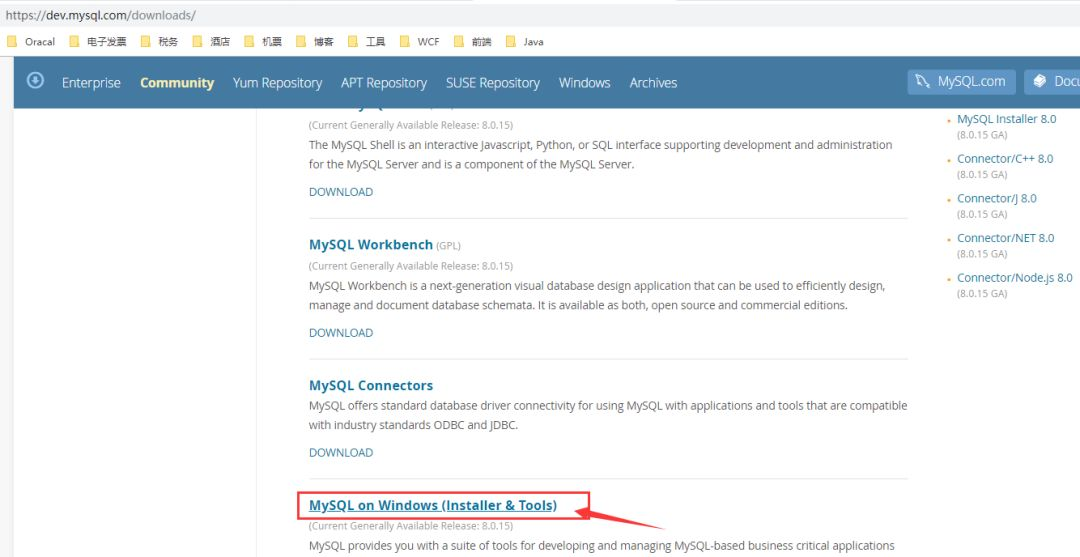The width and height of the screenshot is (1080, 557).
Task: Open Connector/NET 8.0 sidebar link
Action: (x=1006, y=238)
